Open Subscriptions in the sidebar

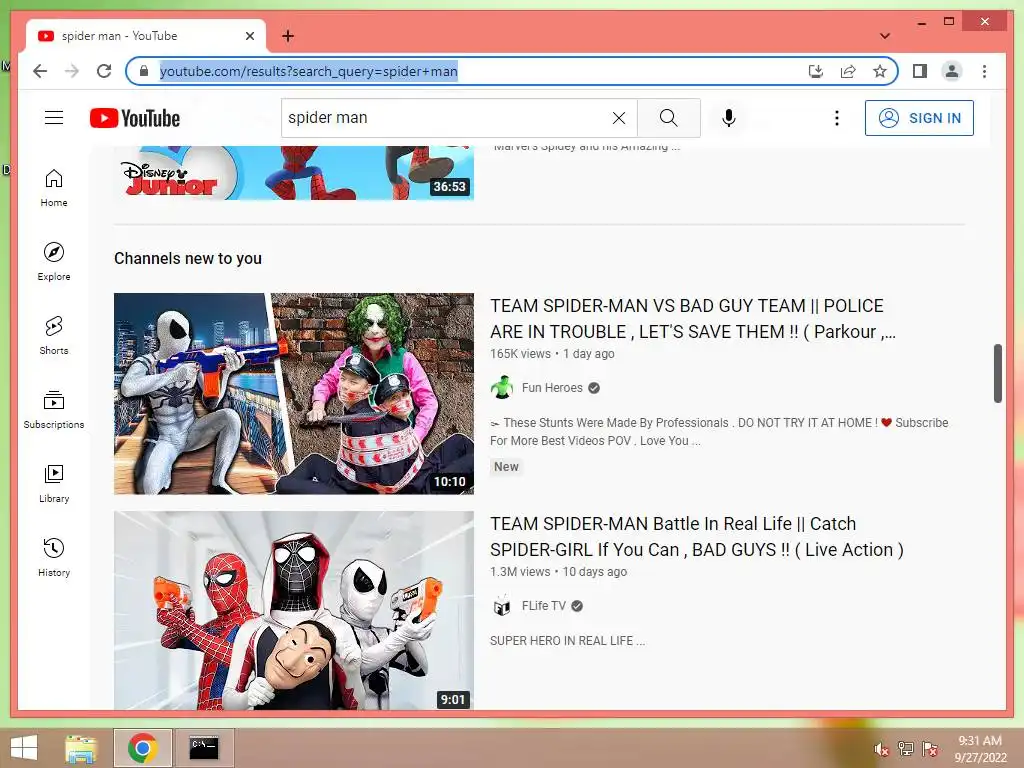(x=54, y=409)
